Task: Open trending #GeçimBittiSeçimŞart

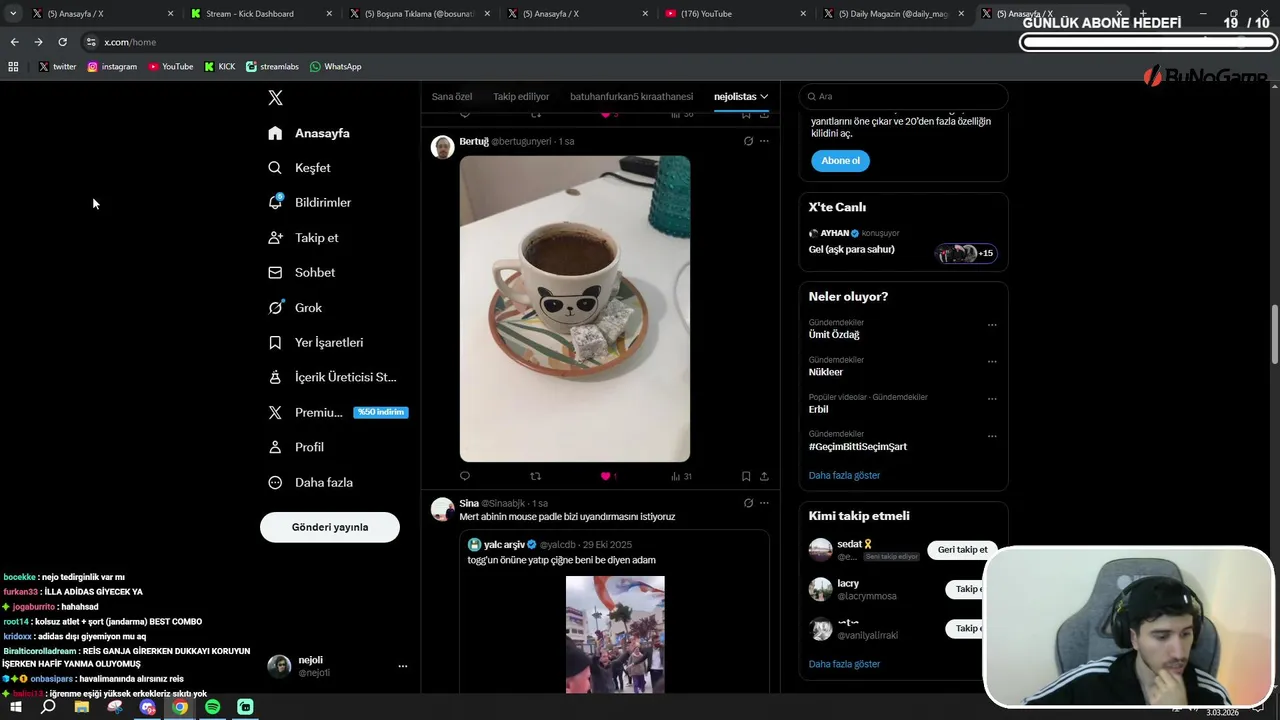Action: click(x=858, y=446)
